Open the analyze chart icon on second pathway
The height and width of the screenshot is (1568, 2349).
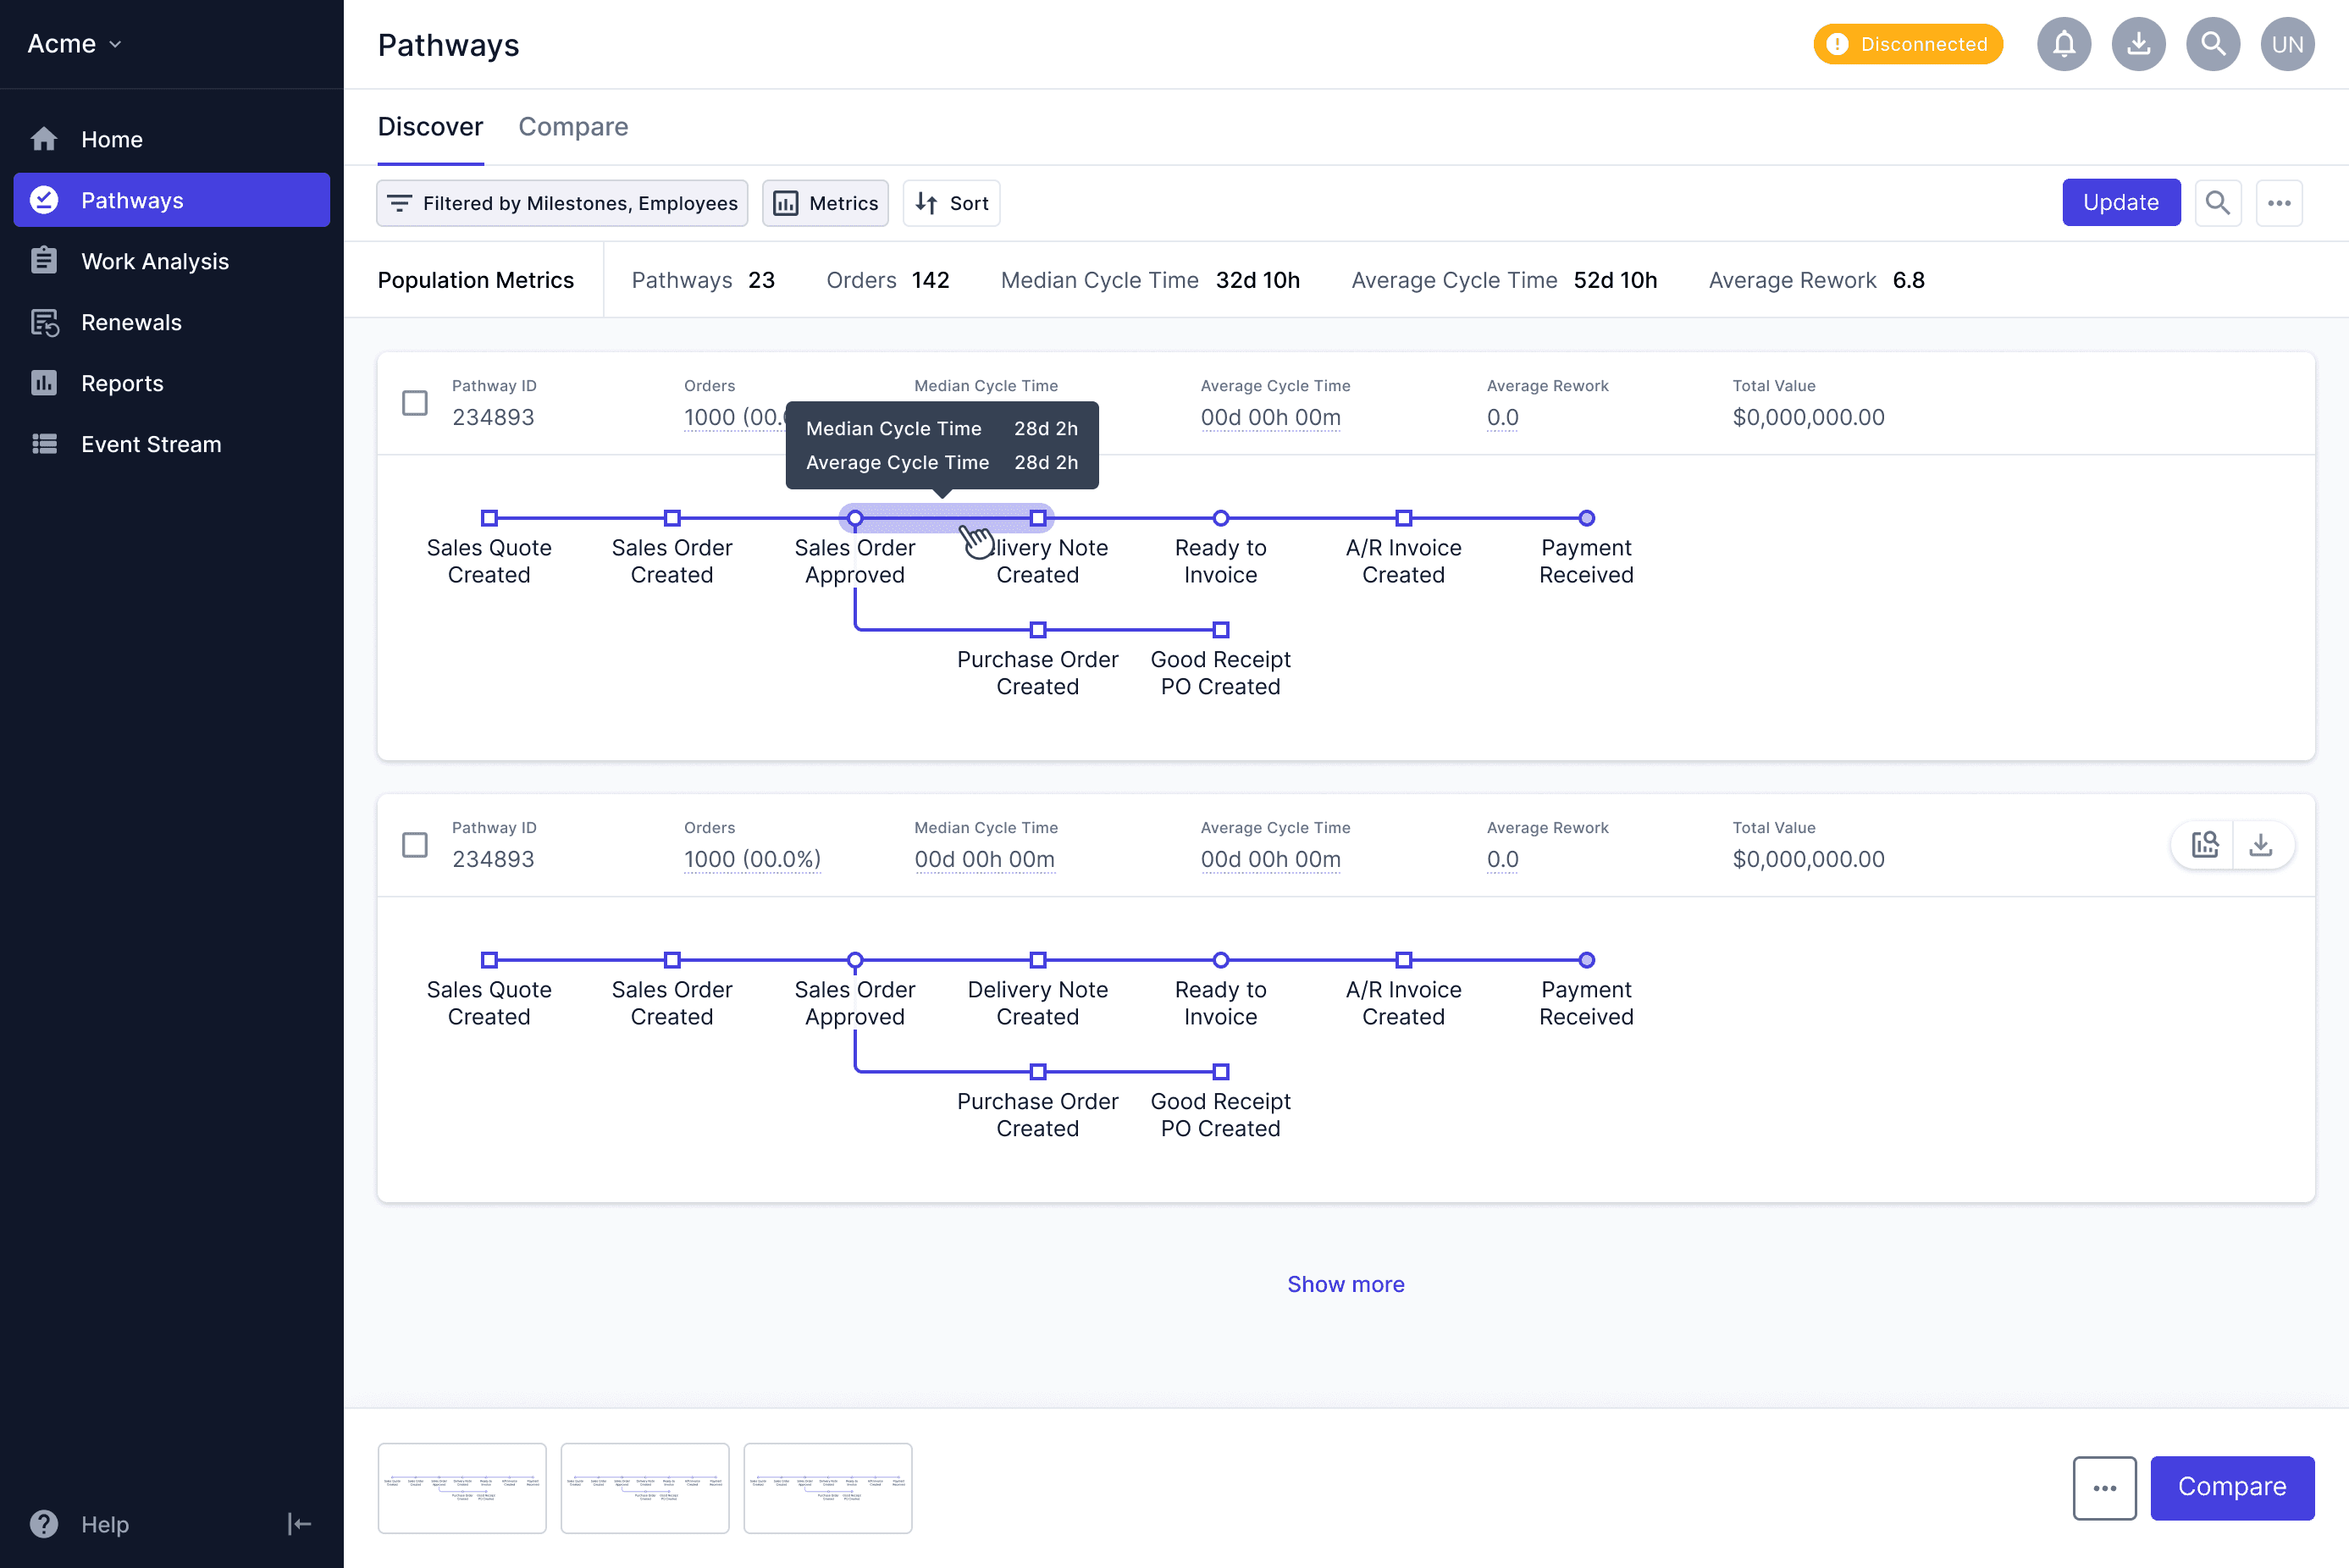(x=2204, y=845)
